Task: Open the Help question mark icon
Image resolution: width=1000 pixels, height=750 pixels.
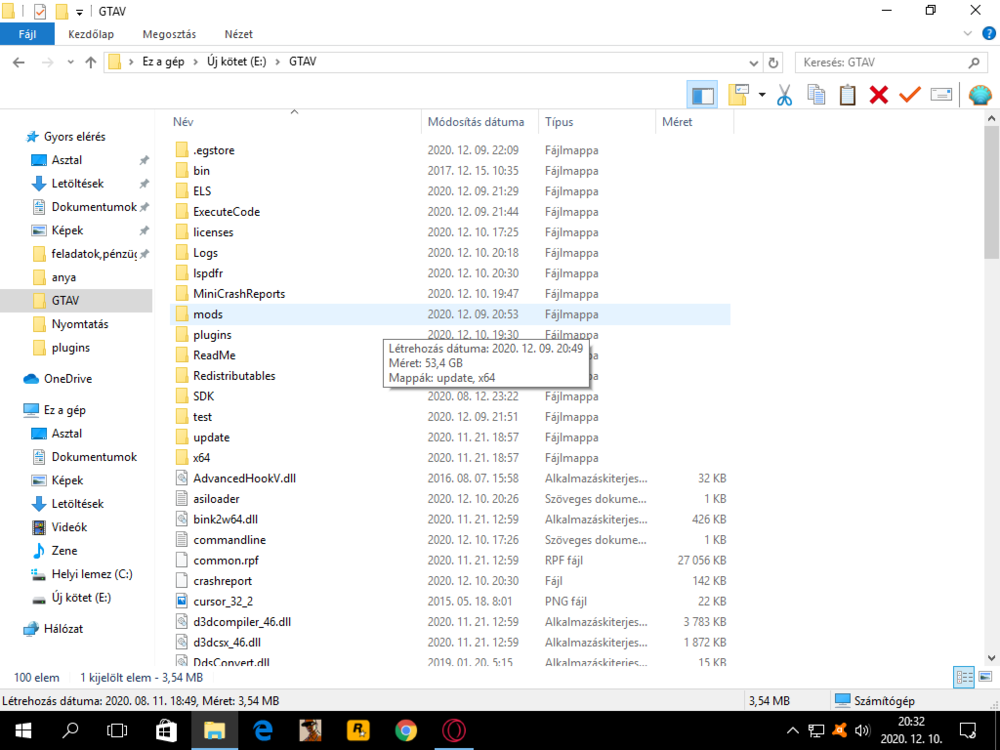Action: (x=989, y=33)
